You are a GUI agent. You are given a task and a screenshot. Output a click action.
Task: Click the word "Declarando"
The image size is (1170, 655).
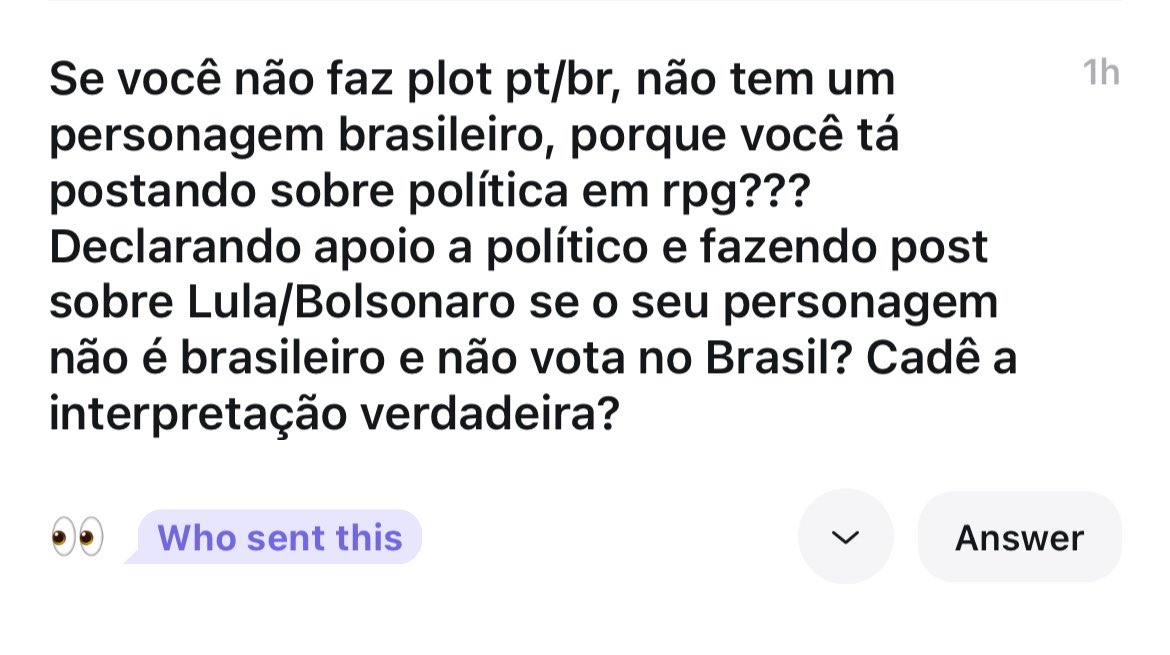point(175,246)
